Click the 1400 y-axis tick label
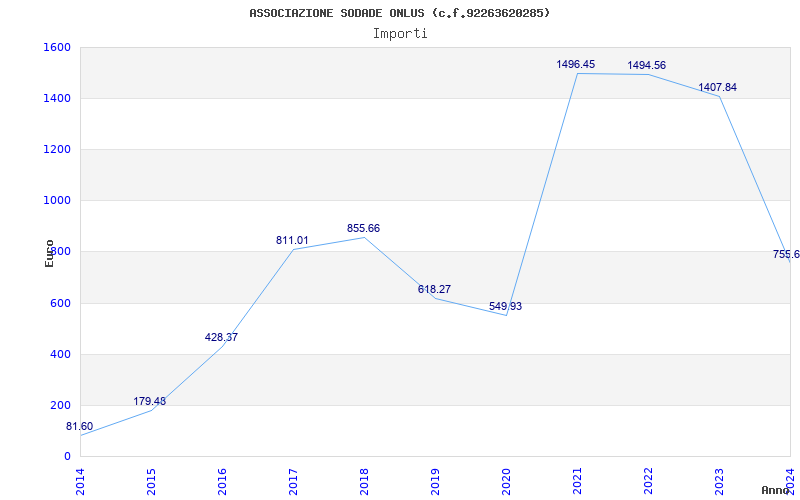Viewport: 800px width, 500px height. click(x=58, y=98)
